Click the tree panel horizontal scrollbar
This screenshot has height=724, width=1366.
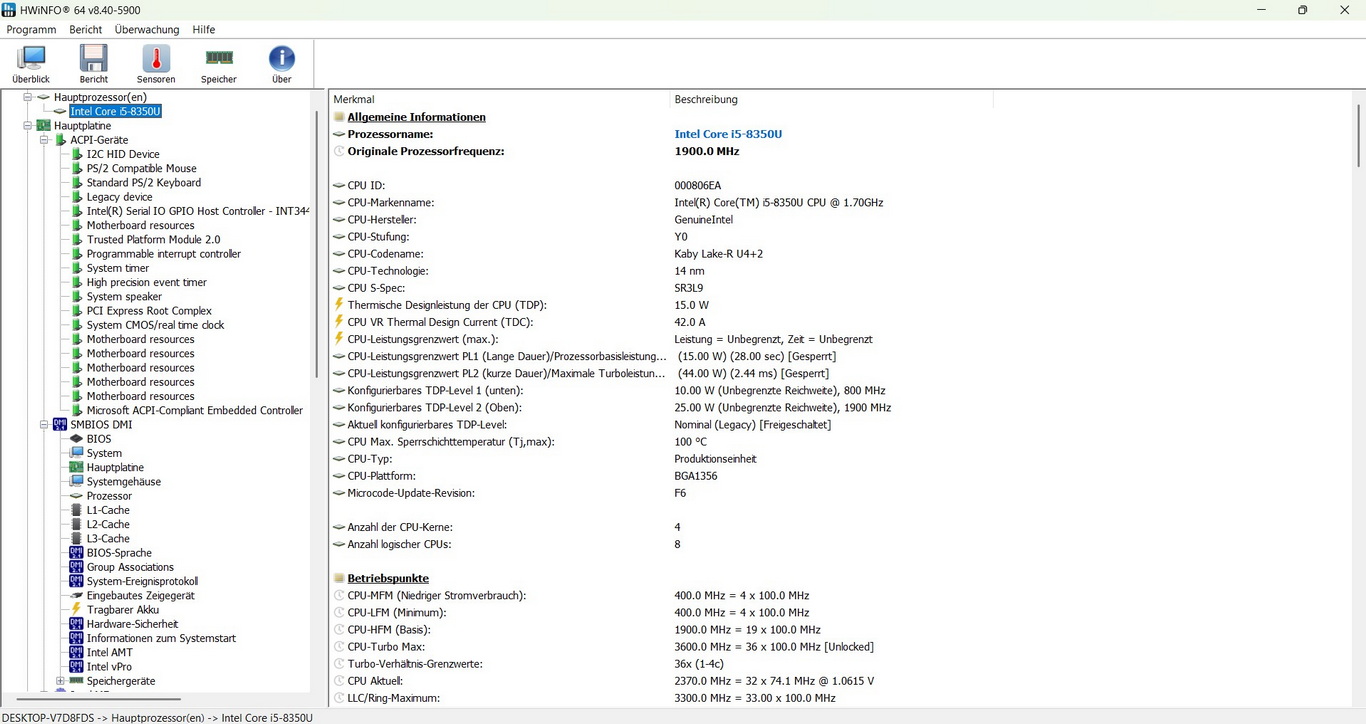coord(100,699)
